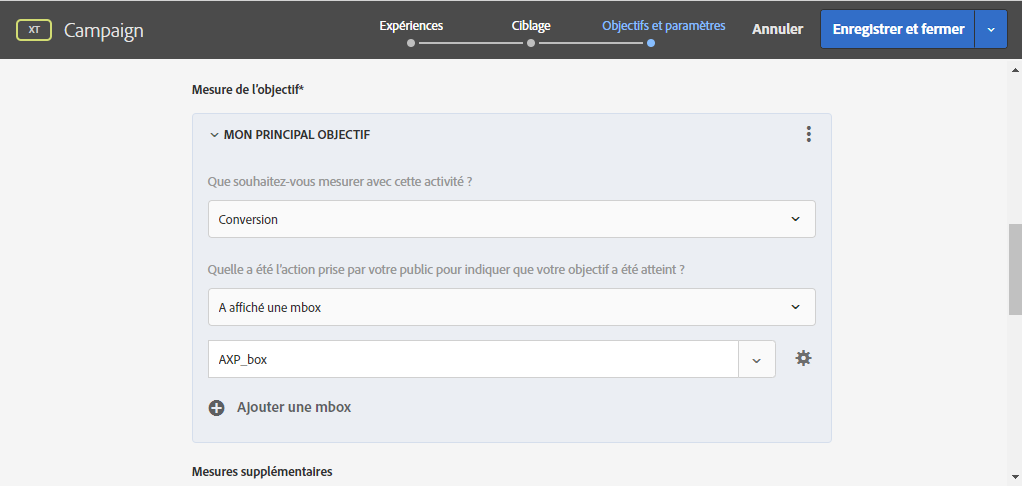Go to the Ciblage step
Image resolution: width=1022 pixels, height=486 pixels.
[x=531, y=26]
